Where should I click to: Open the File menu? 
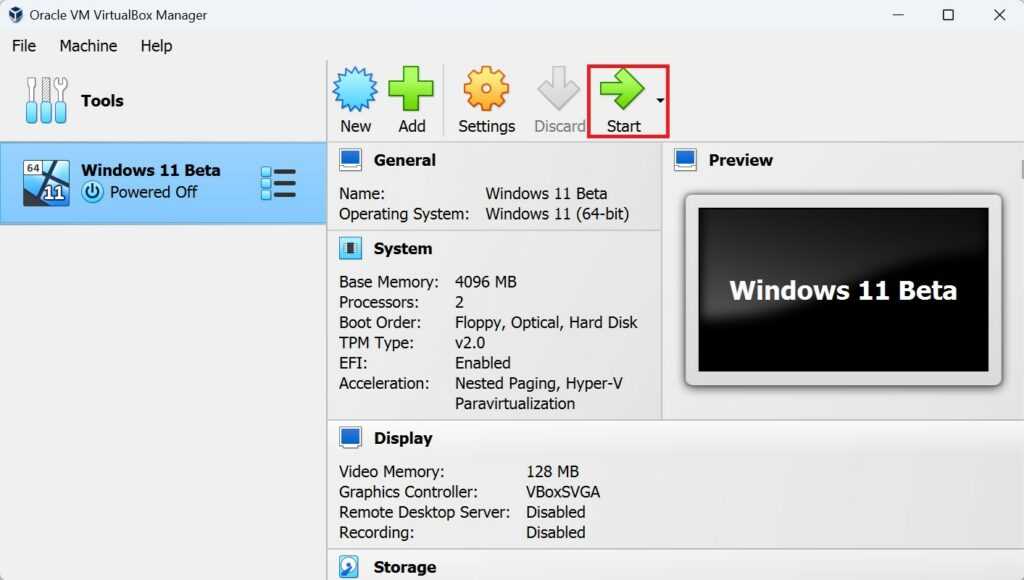pyautogui.click(x=24, y=46)
